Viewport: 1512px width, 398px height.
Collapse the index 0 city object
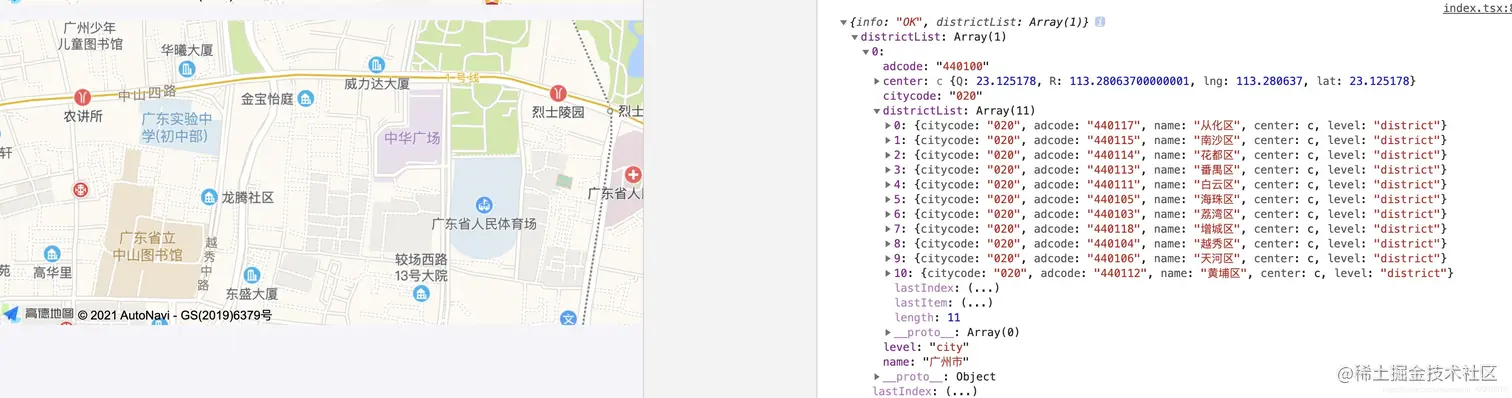point(866,52)
